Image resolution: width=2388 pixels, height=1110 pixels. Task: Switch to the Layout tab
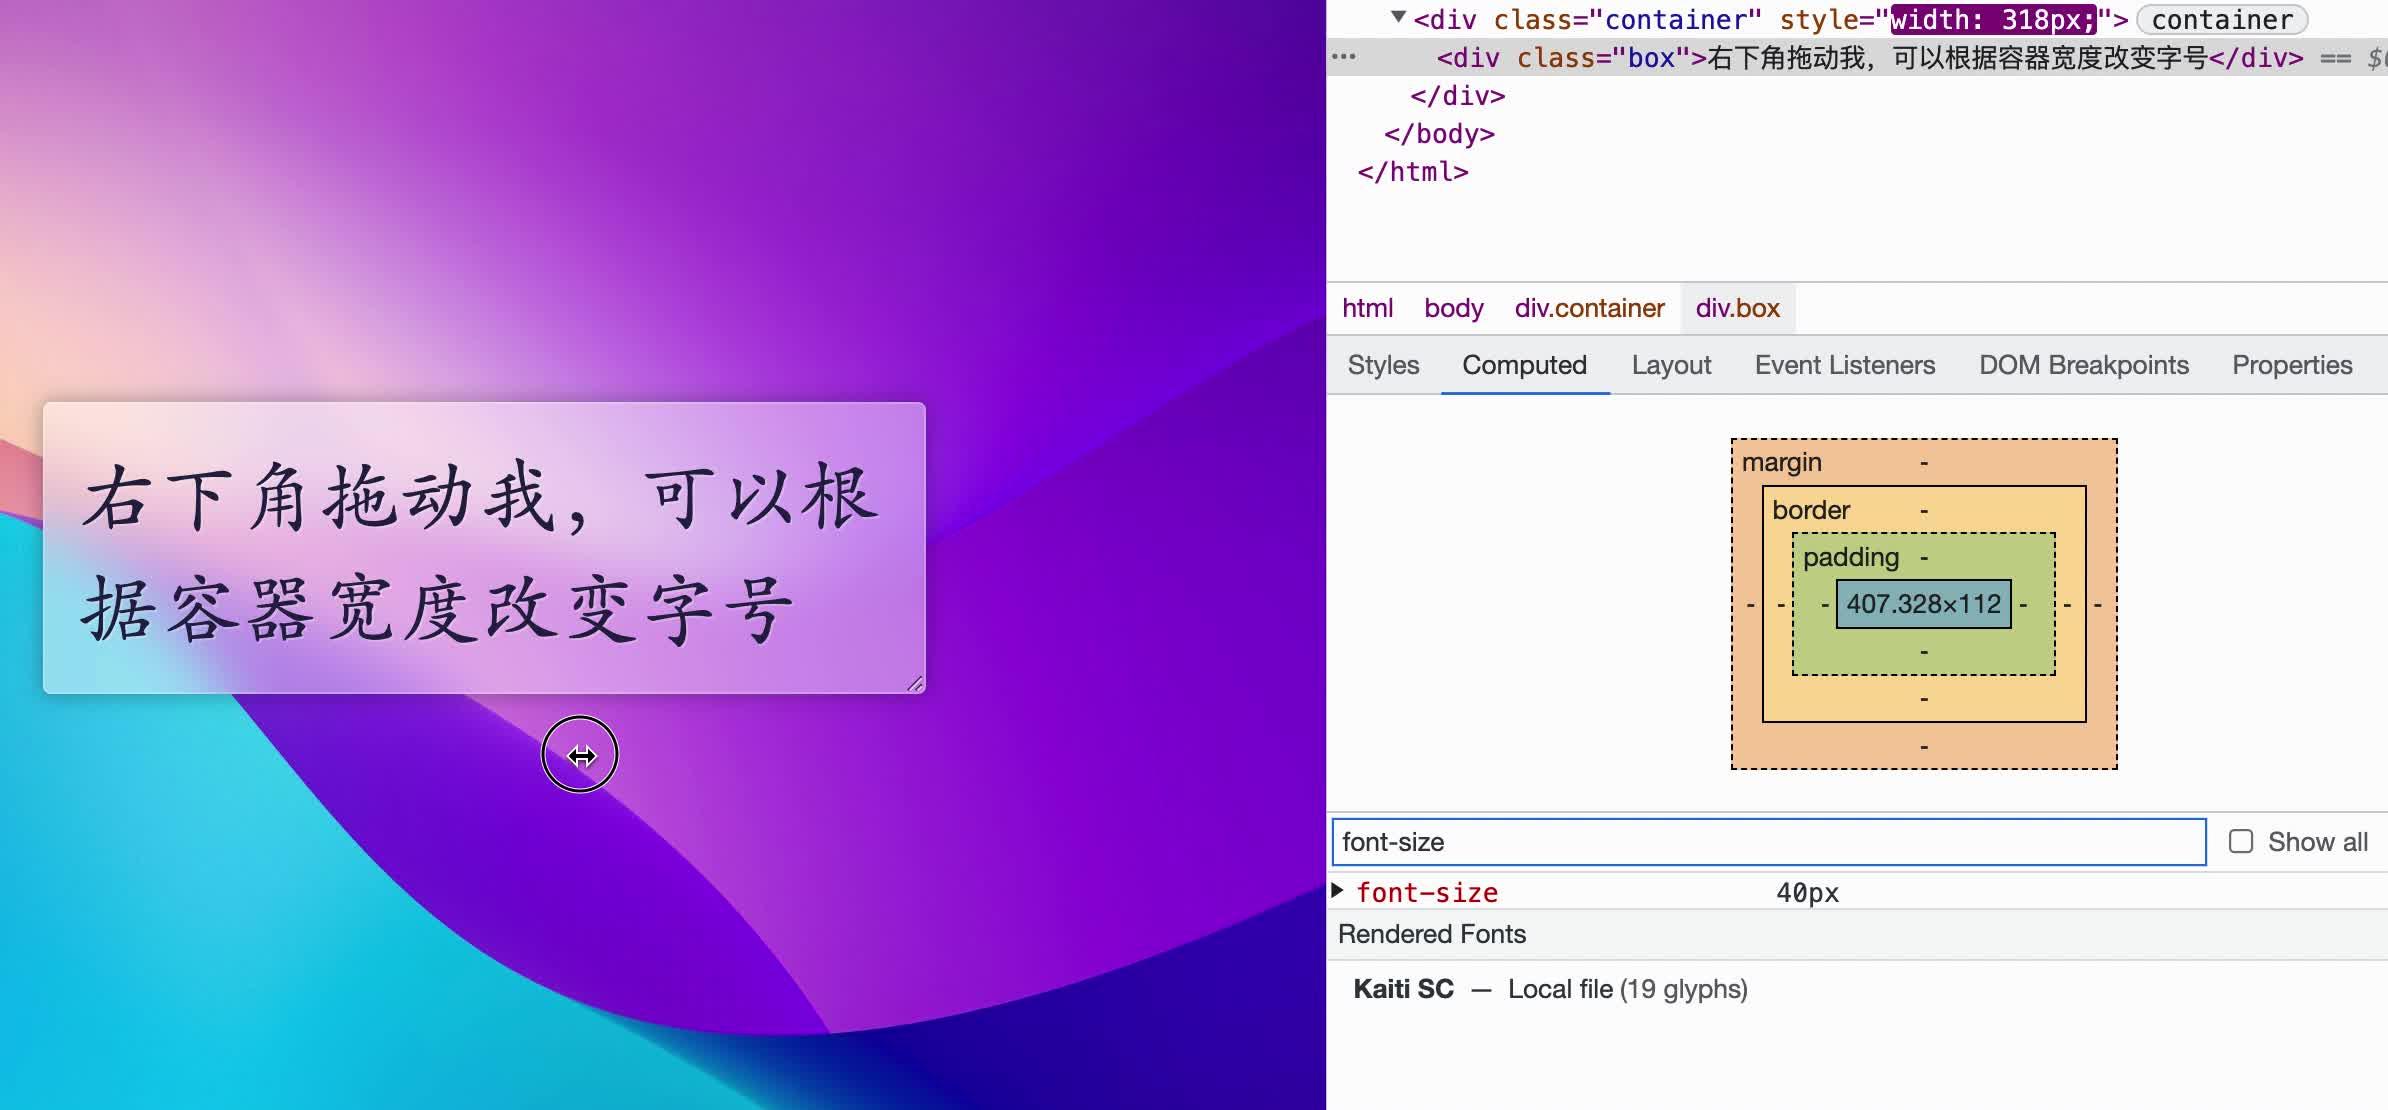1670,365
